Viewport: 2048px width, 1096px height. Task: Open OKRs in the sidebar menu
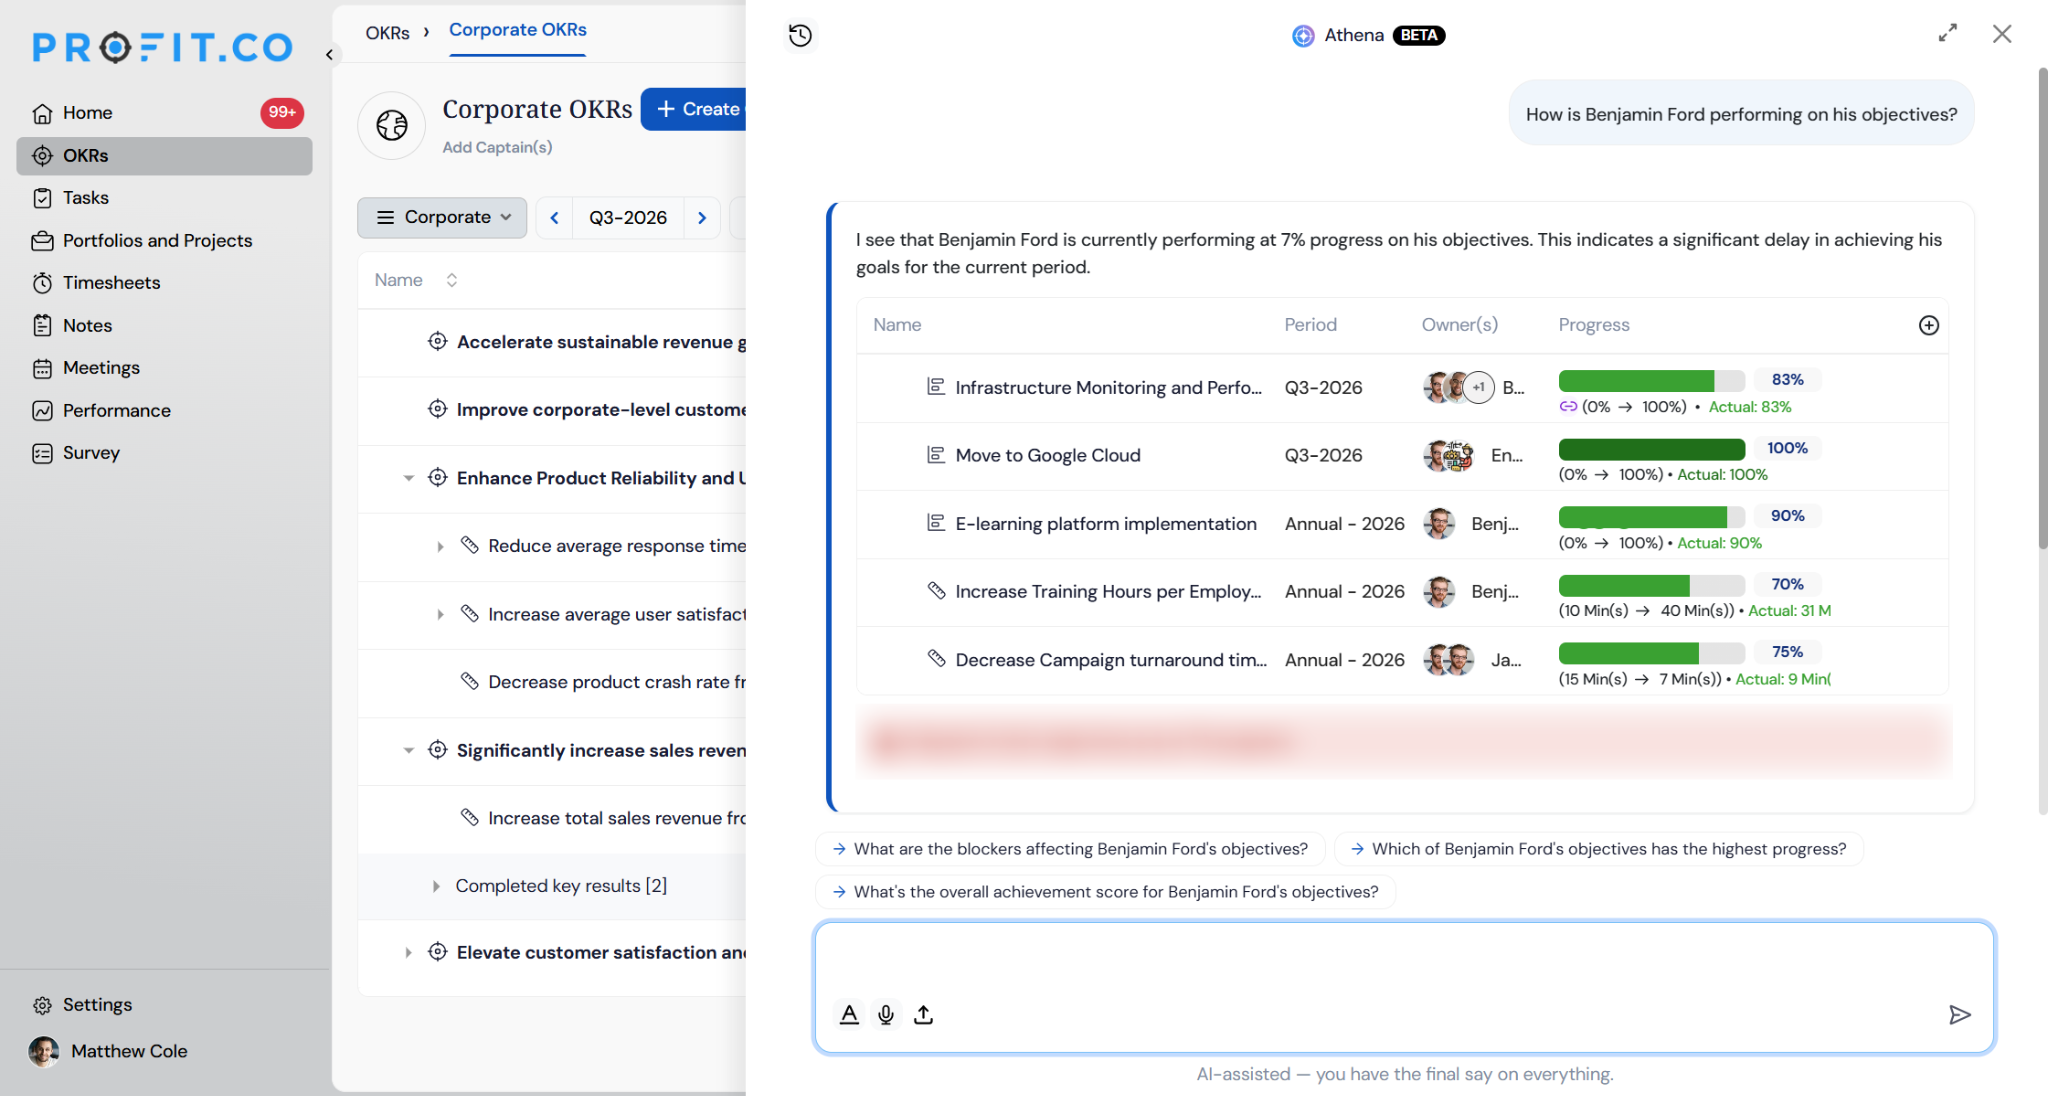164,156
